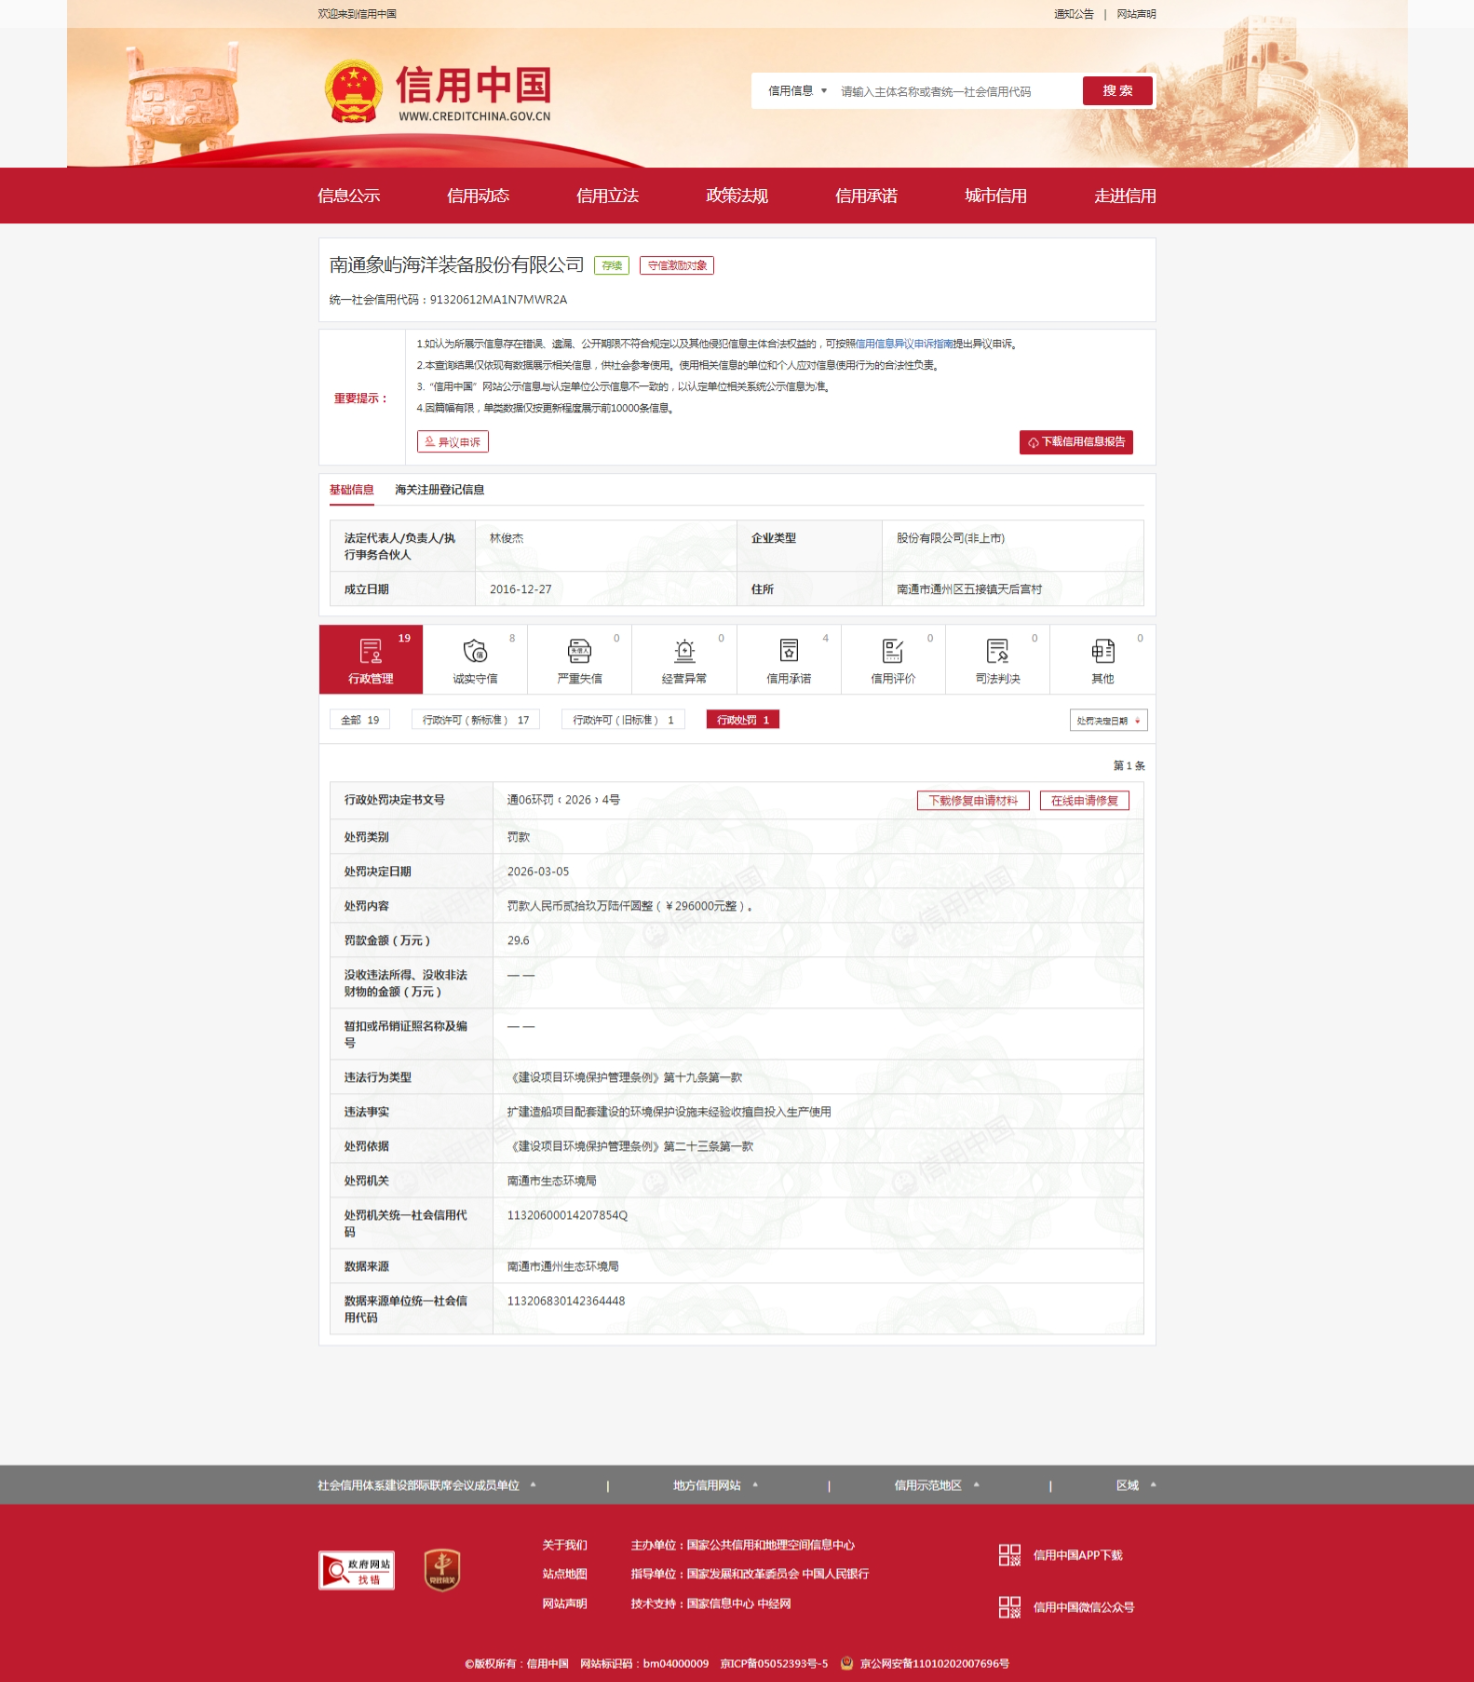The width and height of the screenshot is (1474, 1682).
Task: Click the red 搜索 button
Action: click(x=1118, y=91)
